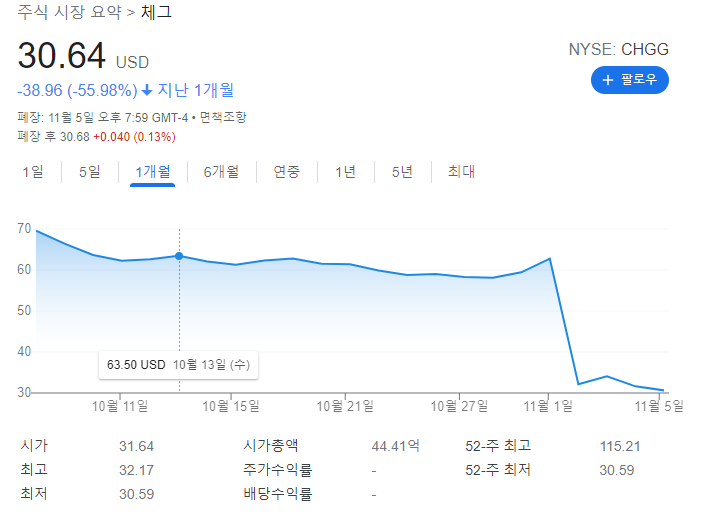Click the NYSE: CHGG ticker label

(x=618, y=49)
